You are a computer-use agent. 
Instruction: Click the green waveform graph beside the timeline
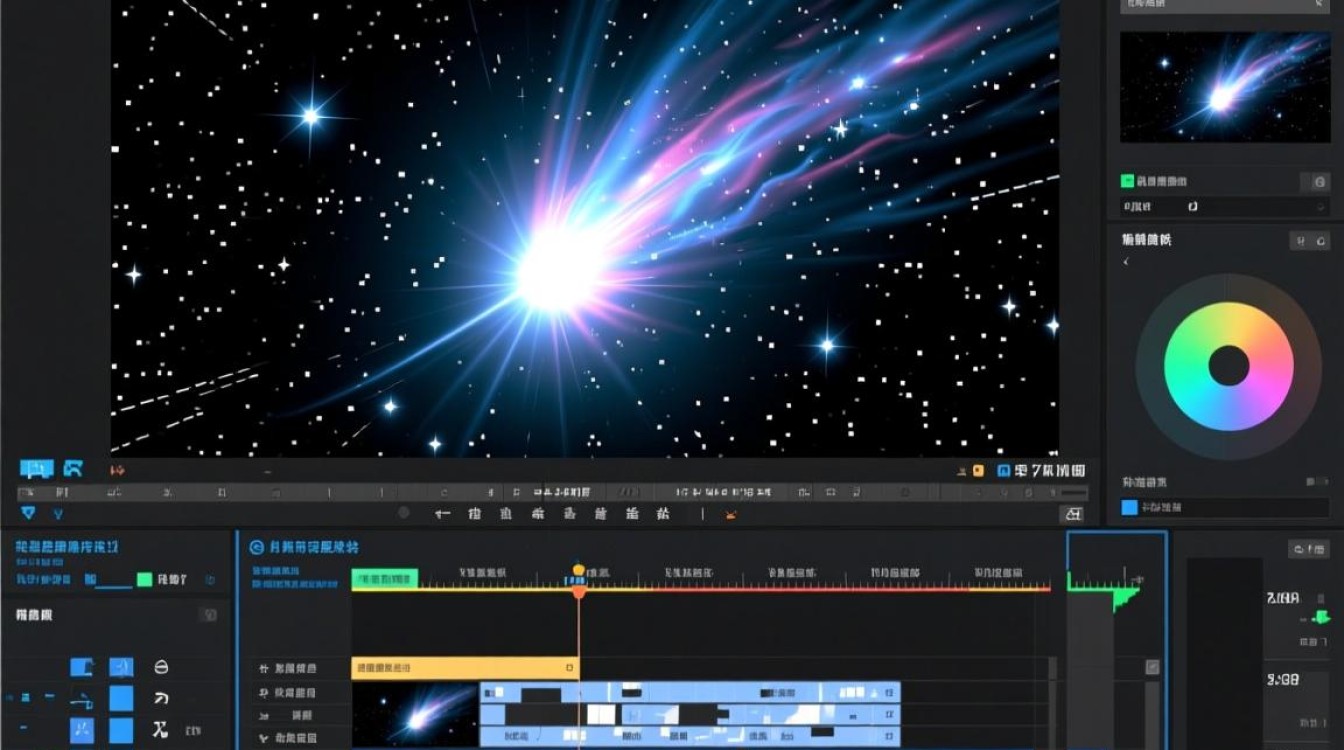(1105, 590)
